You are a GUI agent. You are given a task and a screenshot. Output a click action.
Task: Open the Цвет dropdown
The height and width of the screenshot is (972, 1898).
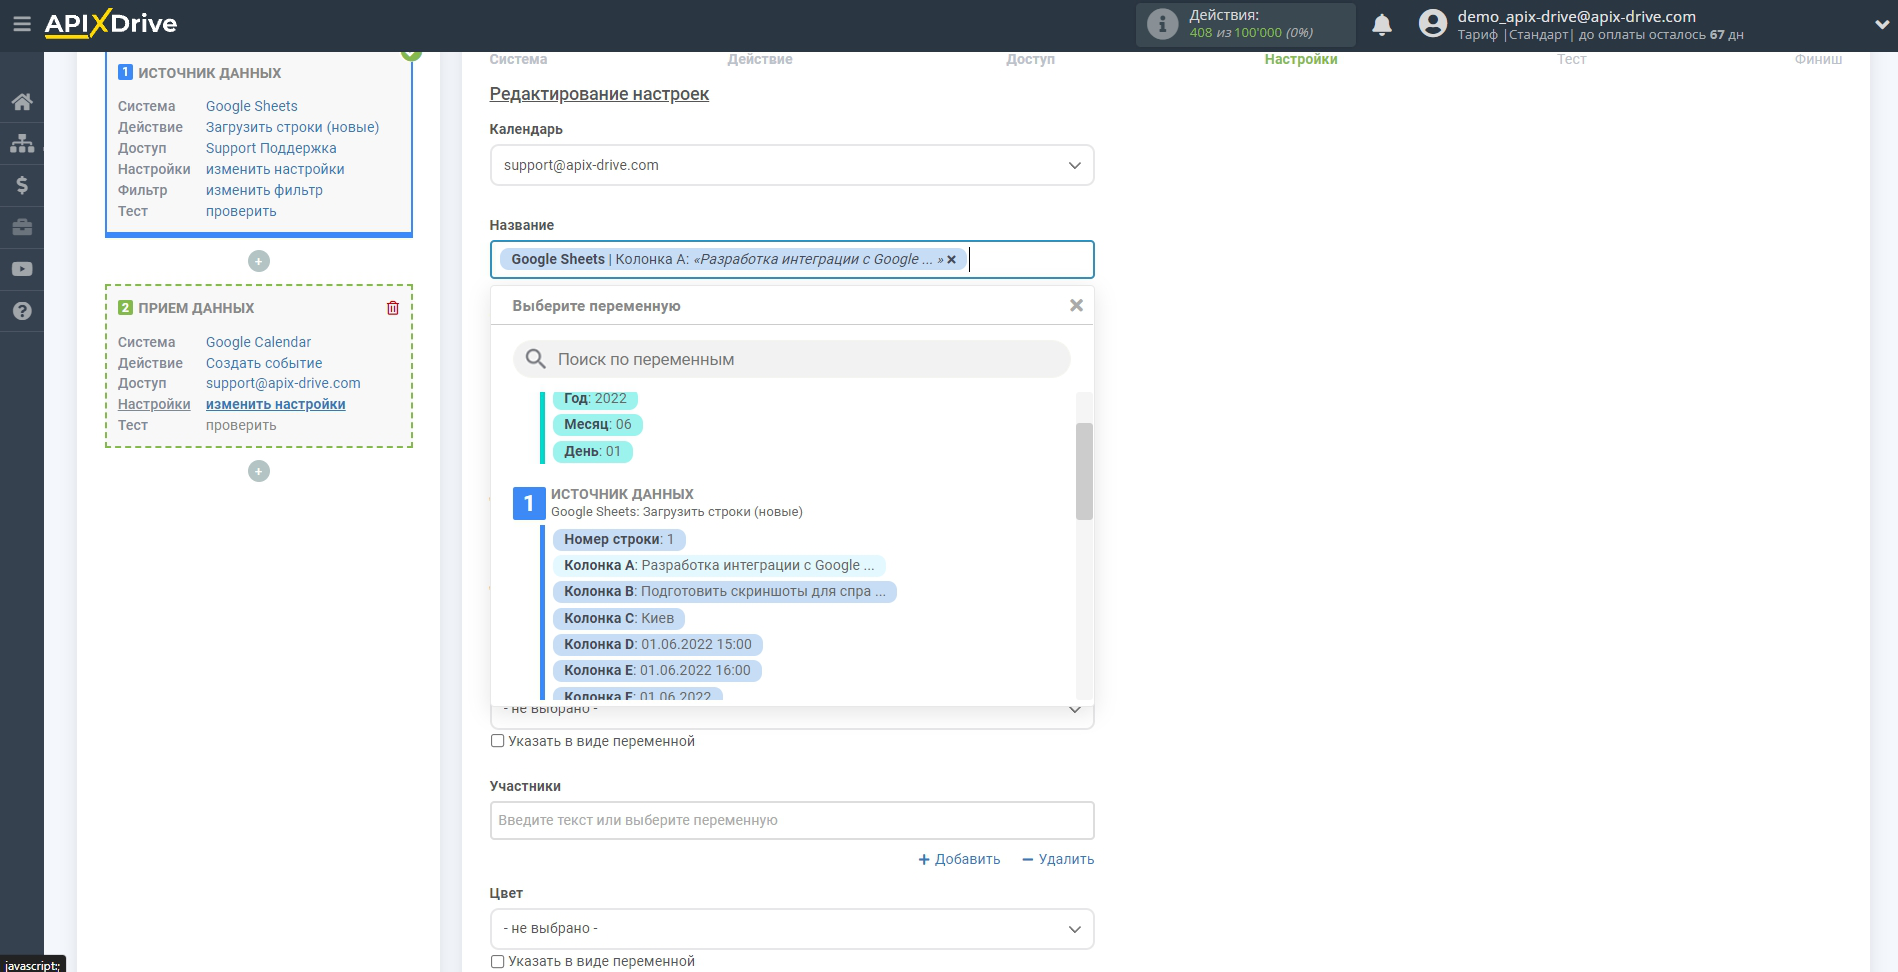tap(792, 929)
